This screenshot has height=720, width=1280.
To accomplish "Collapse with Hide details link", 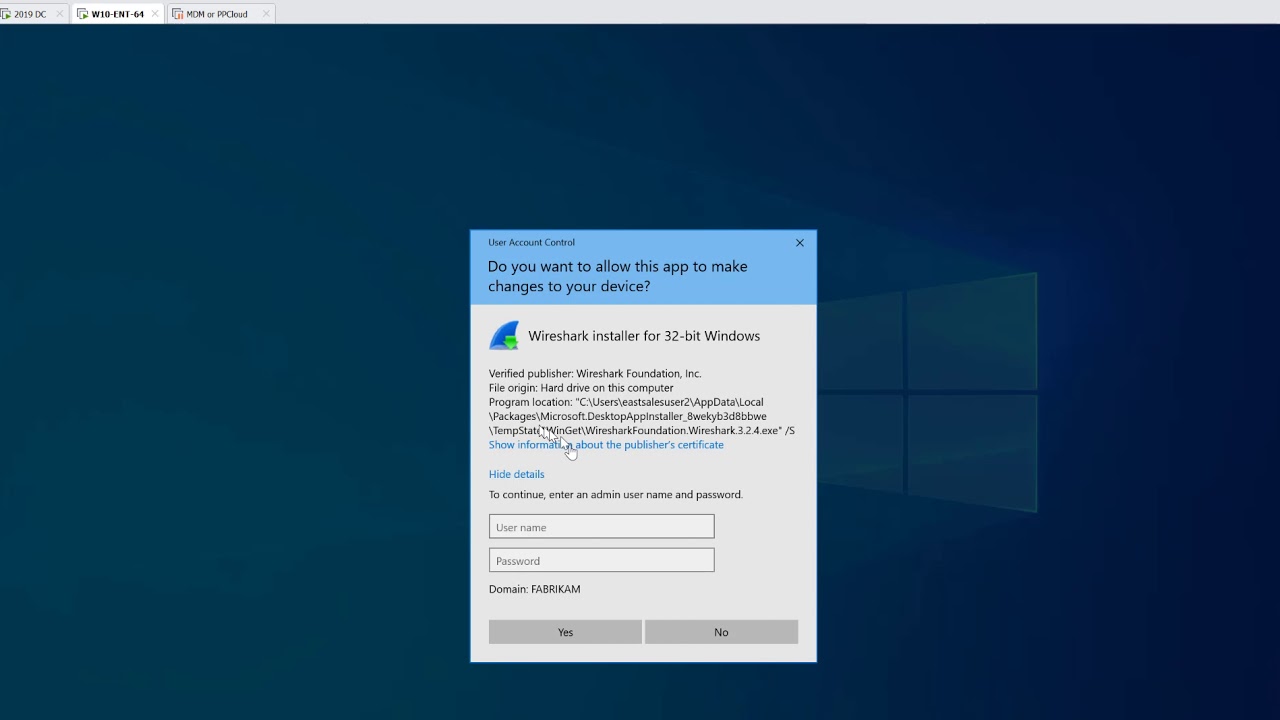I will (517, 474).
